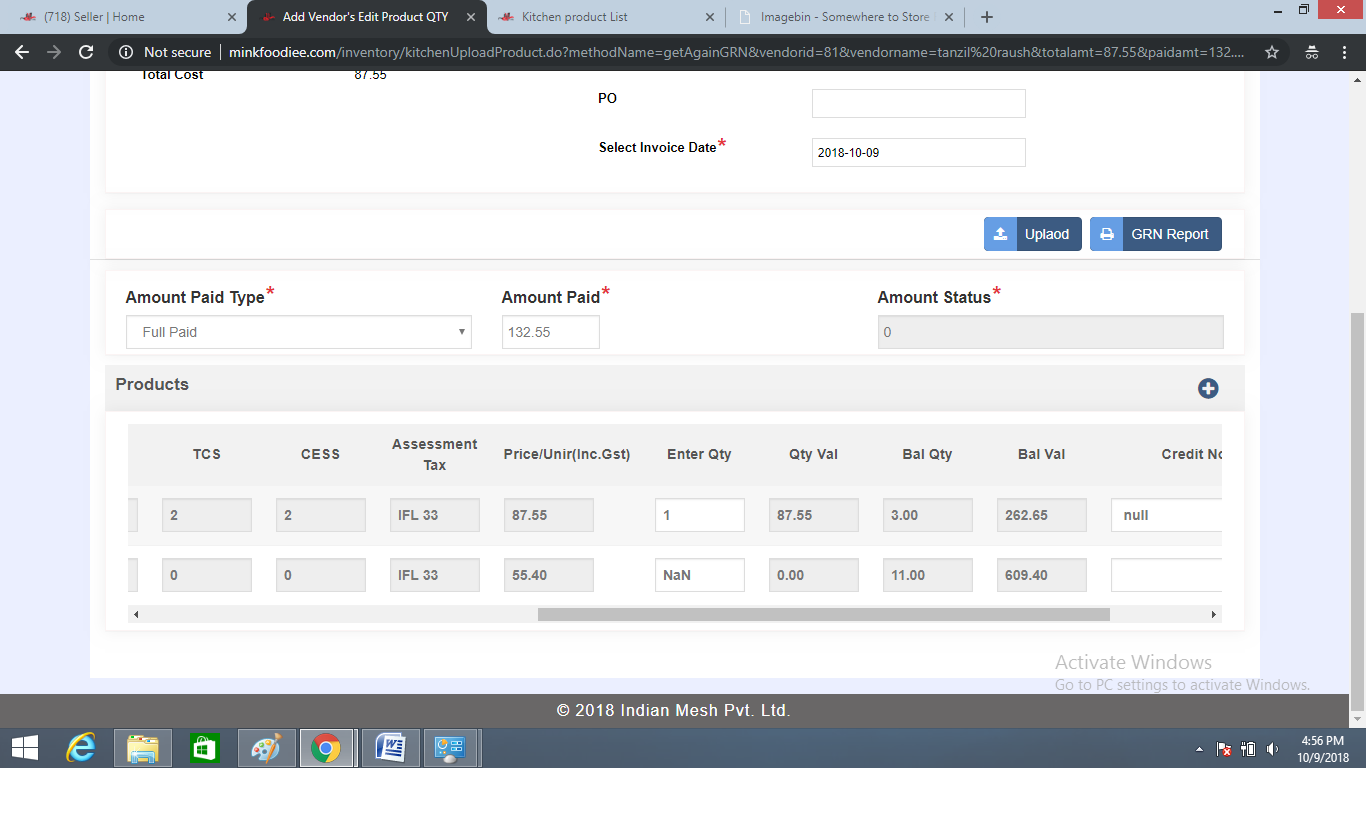
Task: Click the Qty Val cell 0.00
Action: click(814, 575)
